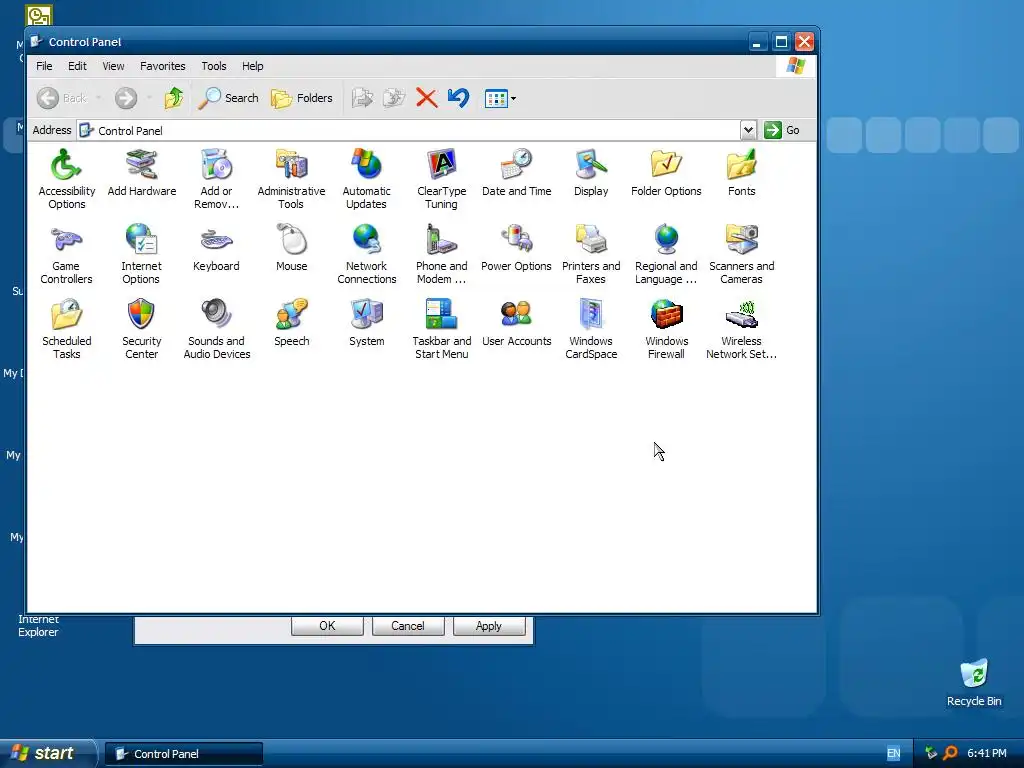Select Control Panel taskbar button
The width and height of the screenshot is (1024, 768).
(184, 754)
